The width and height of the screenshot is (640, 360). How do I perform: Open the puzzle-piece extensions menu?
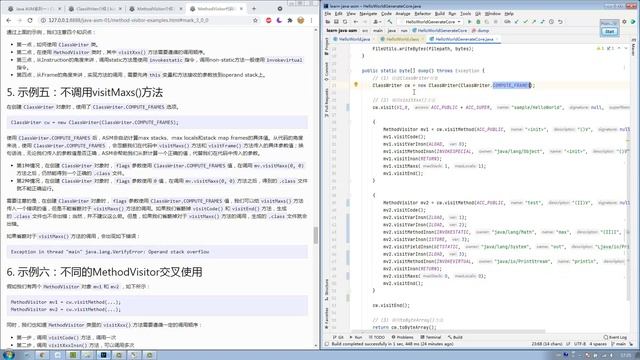[x=290, y=20]
